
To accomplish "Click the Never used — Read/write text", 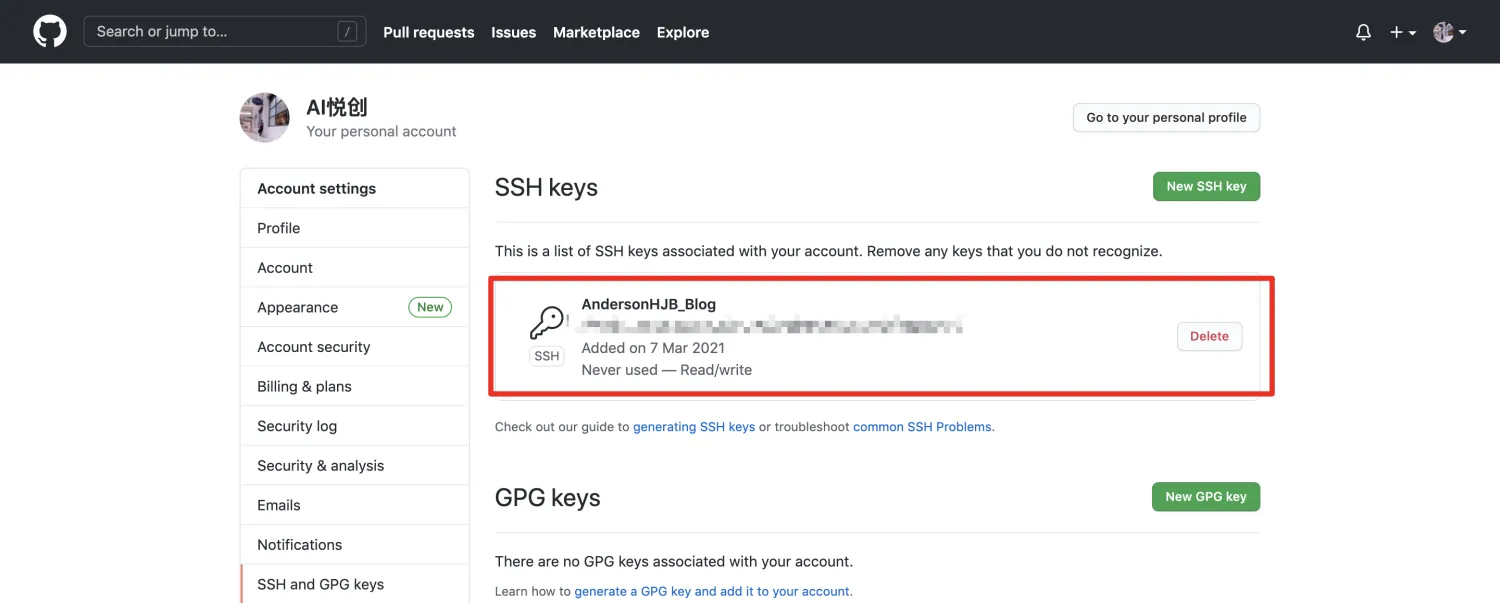I will 667,370.
